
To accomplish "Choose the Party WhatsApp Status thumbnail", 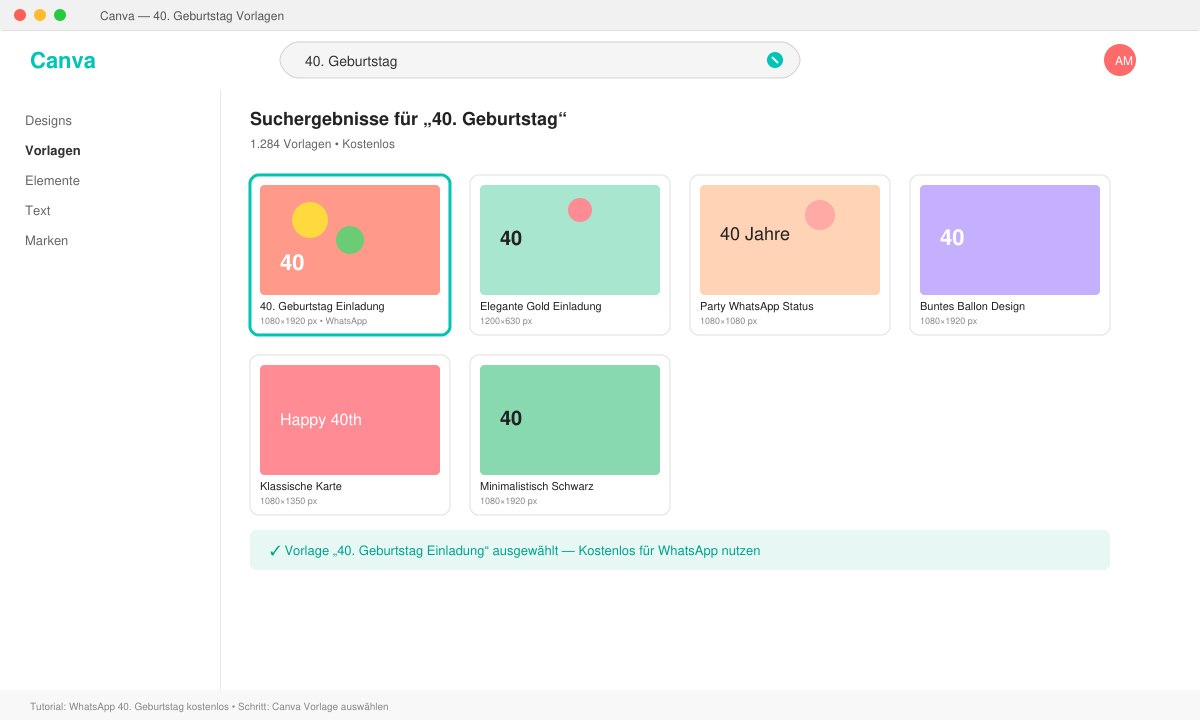I will (x=790, y=240).
